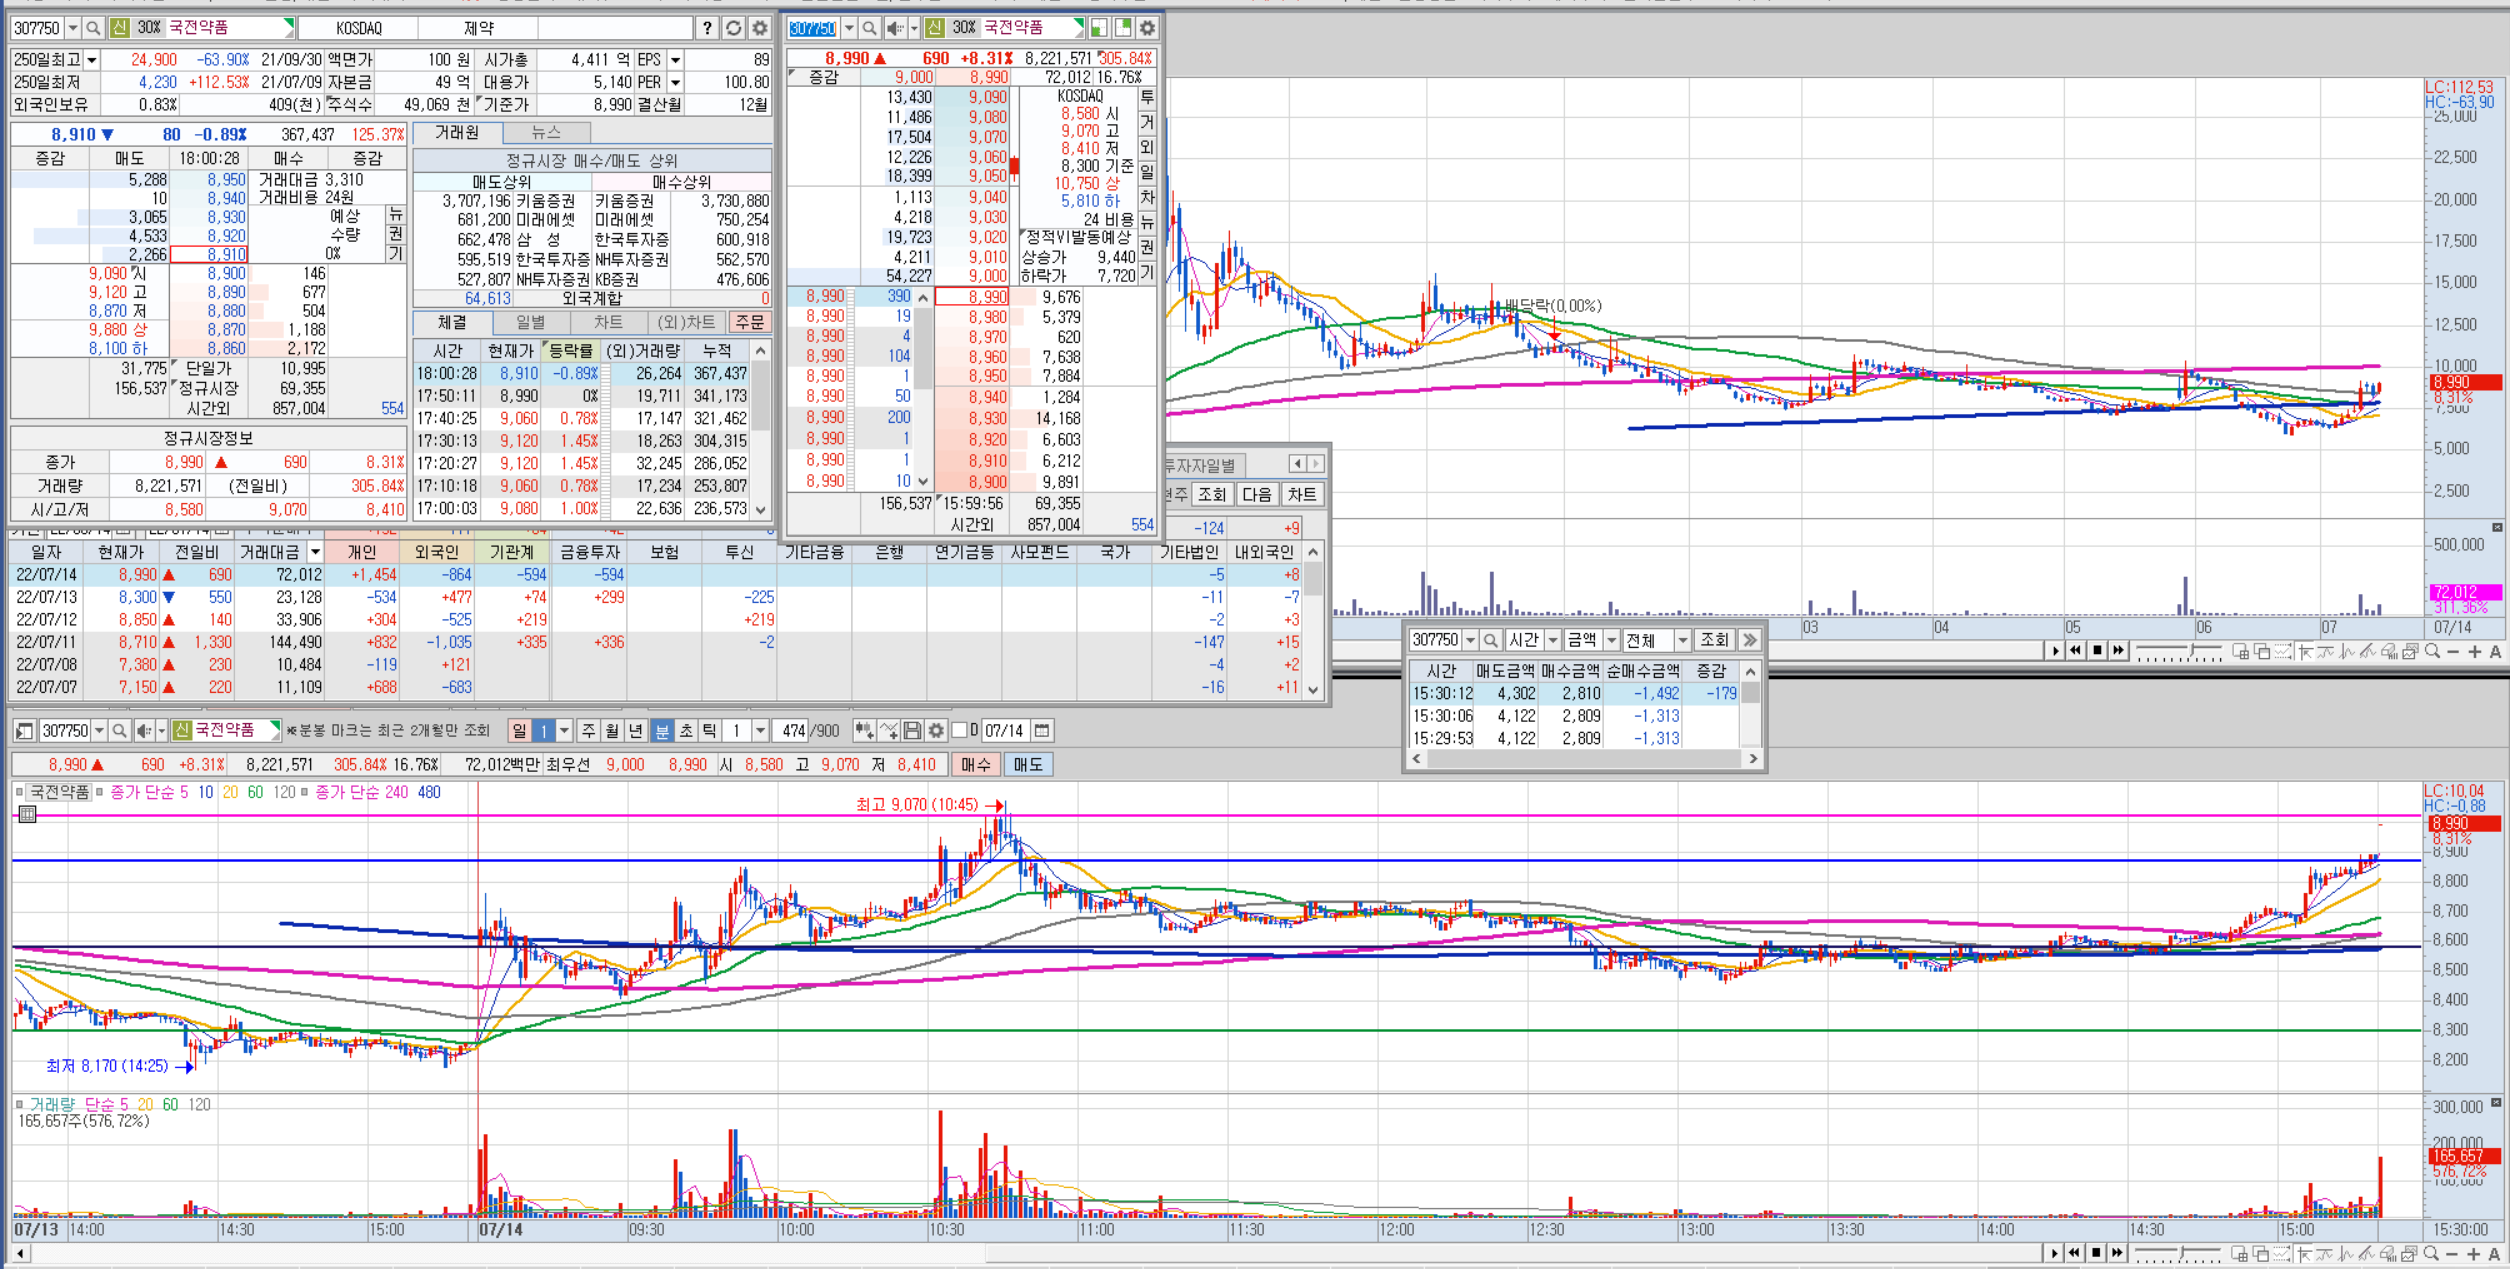Select 년 (yearly) period toggle
2510x1269 pixels.
(x=636, y=731)
